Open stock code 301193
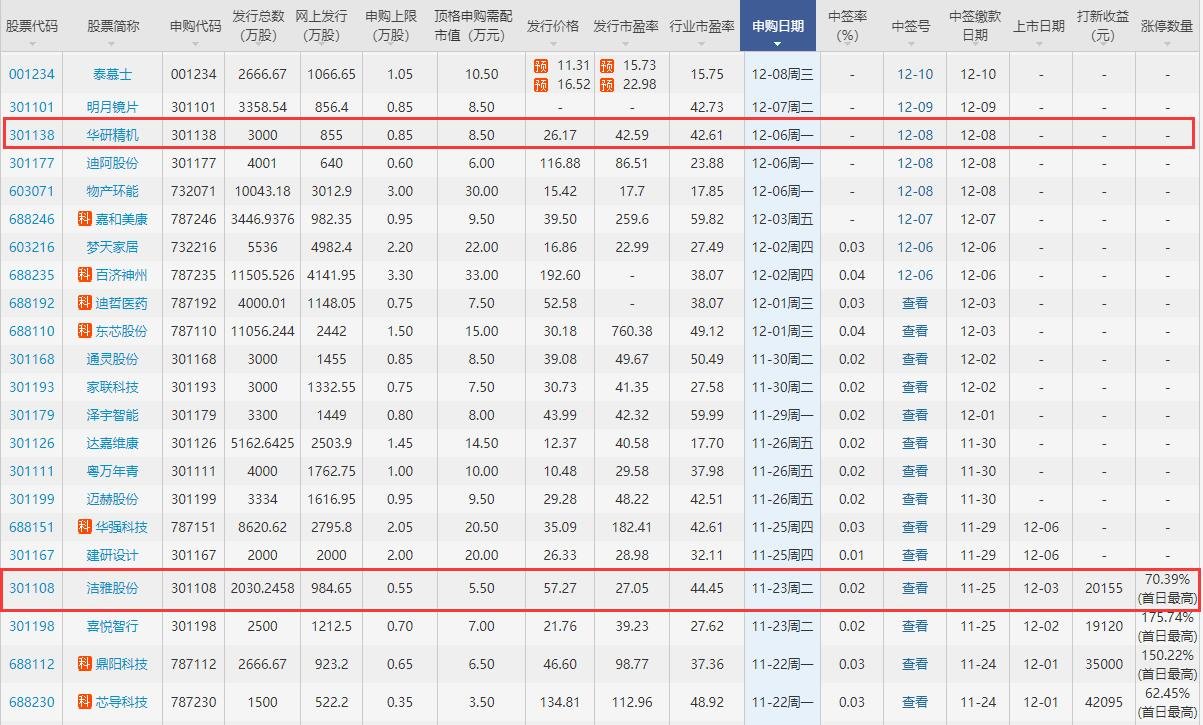The height and width of the screenshot is (725, 1203). point(32,387)
